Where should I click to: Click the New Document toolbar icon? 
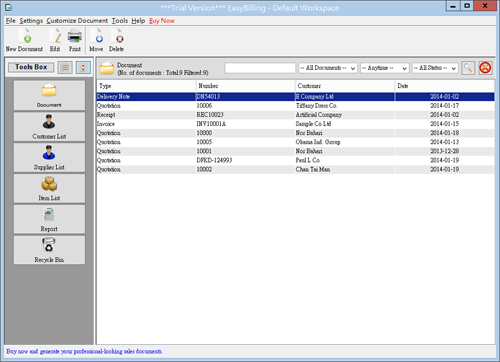coord(24,40)
